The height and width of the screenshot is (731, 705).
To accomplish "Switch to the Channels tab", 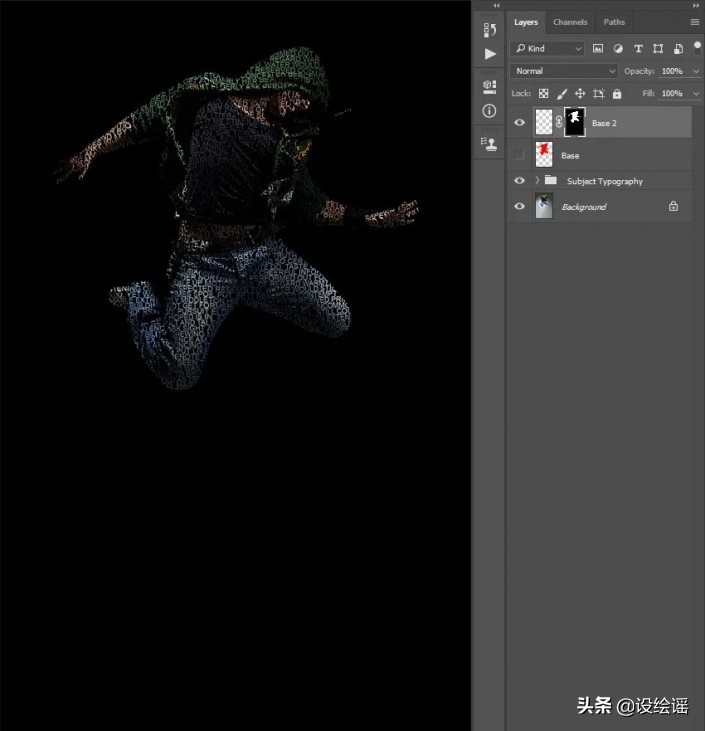I will click(x=570, y=22).
